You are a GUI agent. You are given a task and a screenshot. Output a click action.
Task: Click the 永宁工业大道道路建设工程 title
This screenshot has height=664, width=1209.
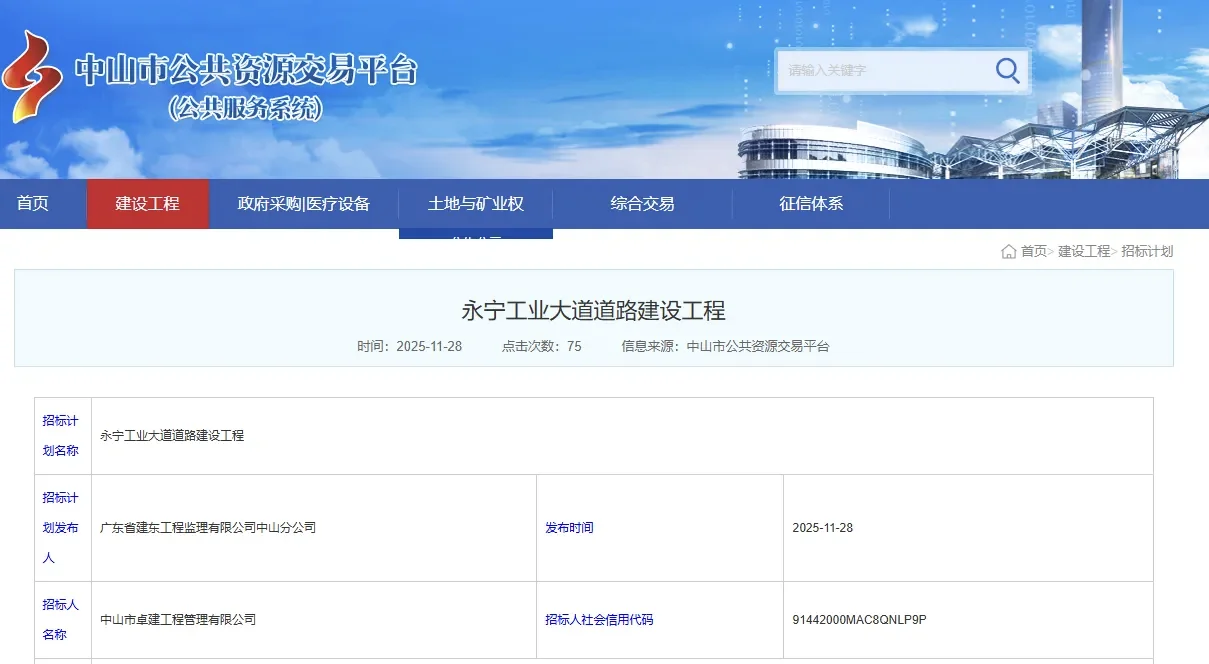coord(604,310)
